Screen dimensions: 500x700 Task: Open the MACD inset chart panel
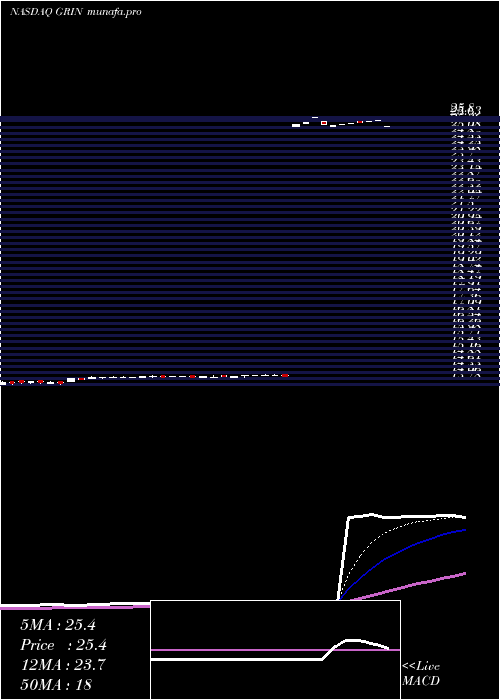(x=275, y=650)
